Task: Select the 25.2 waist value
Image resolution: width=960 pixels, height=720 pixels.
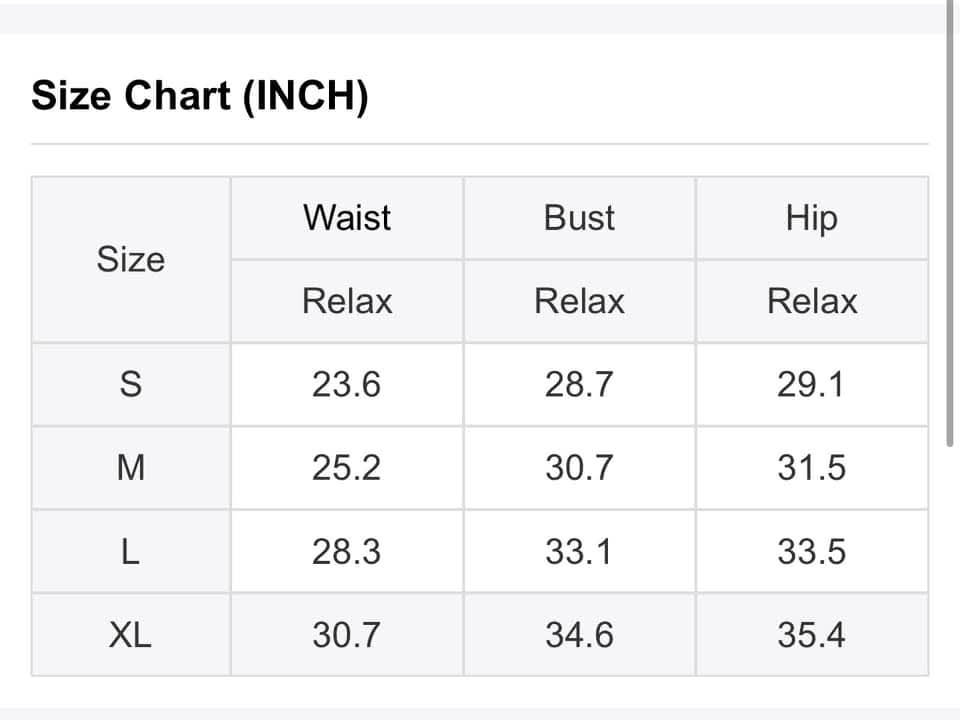Action: pos(346,467)
